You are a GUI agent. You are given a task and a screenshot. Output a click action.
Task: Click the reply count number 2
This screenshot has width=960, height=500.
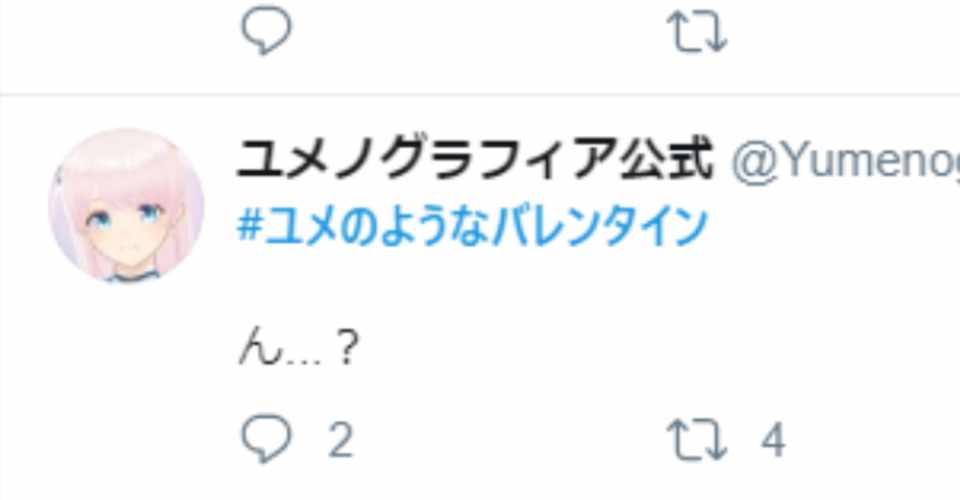tap(340, 439)
